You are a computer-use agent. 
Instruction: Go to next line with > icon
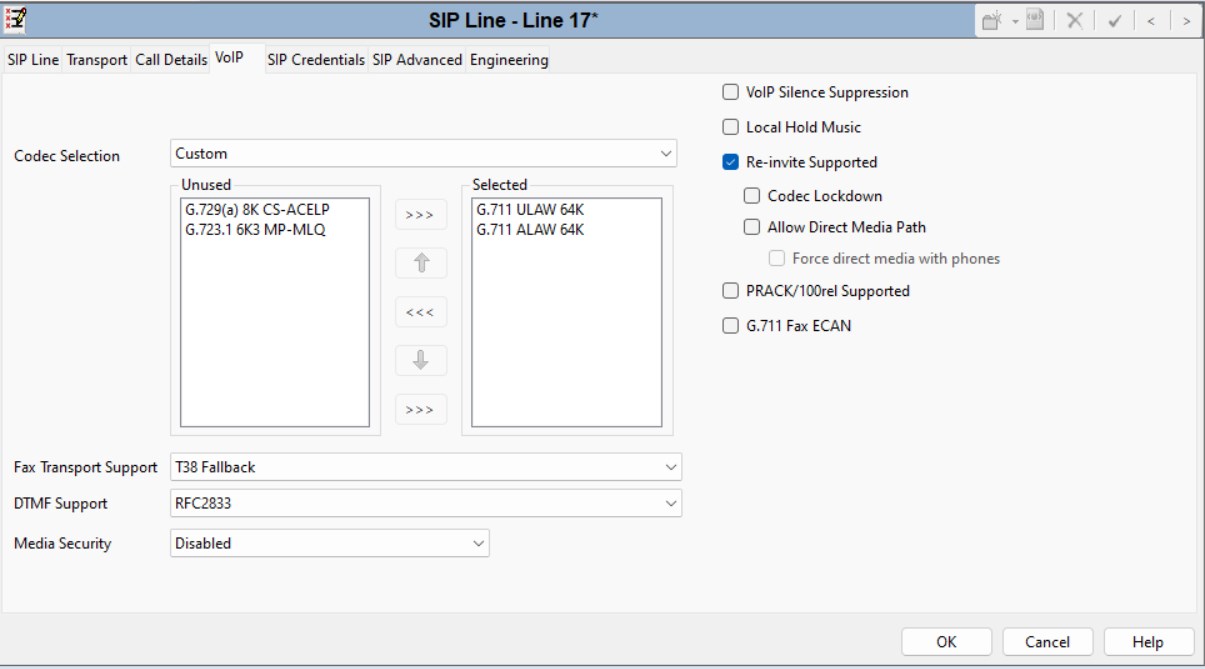click(x=1186, y=21)
